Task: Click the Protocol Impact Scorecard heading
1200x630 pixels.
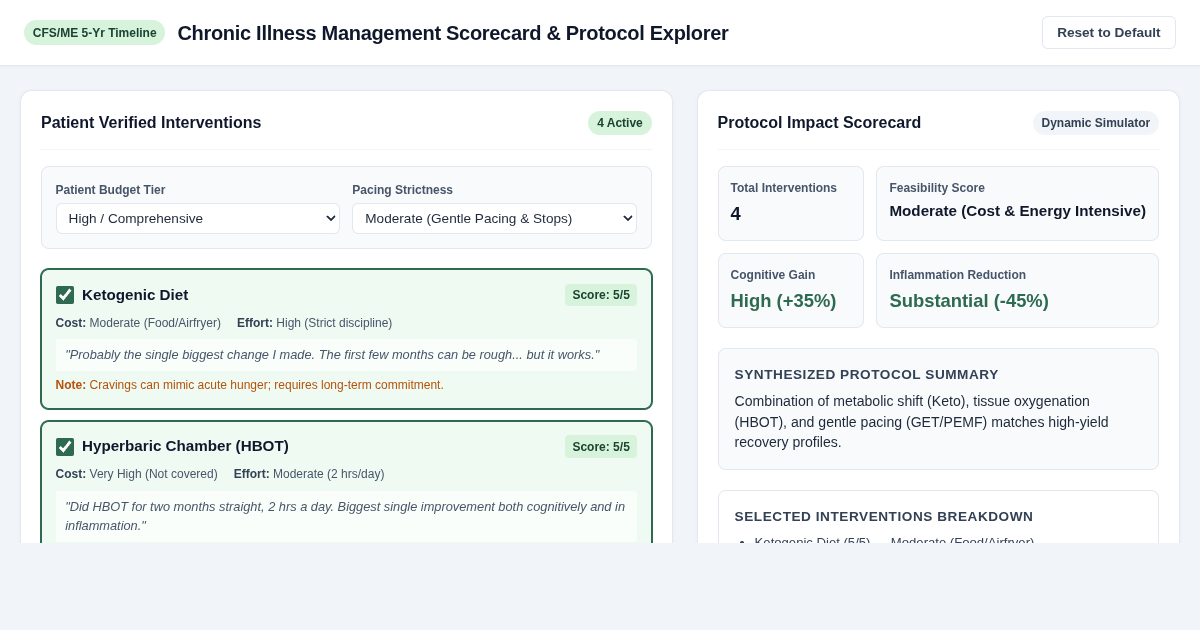Action: tap(819, 123)
